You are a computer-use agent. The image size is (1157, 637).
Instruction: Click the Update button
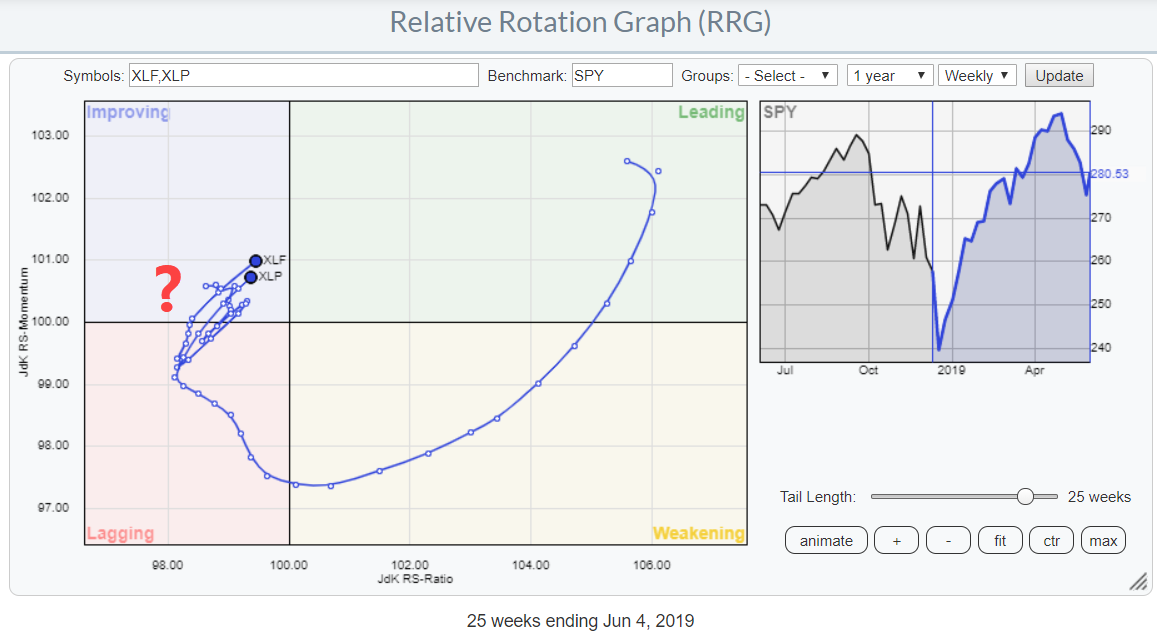(x=1059, y=76)
